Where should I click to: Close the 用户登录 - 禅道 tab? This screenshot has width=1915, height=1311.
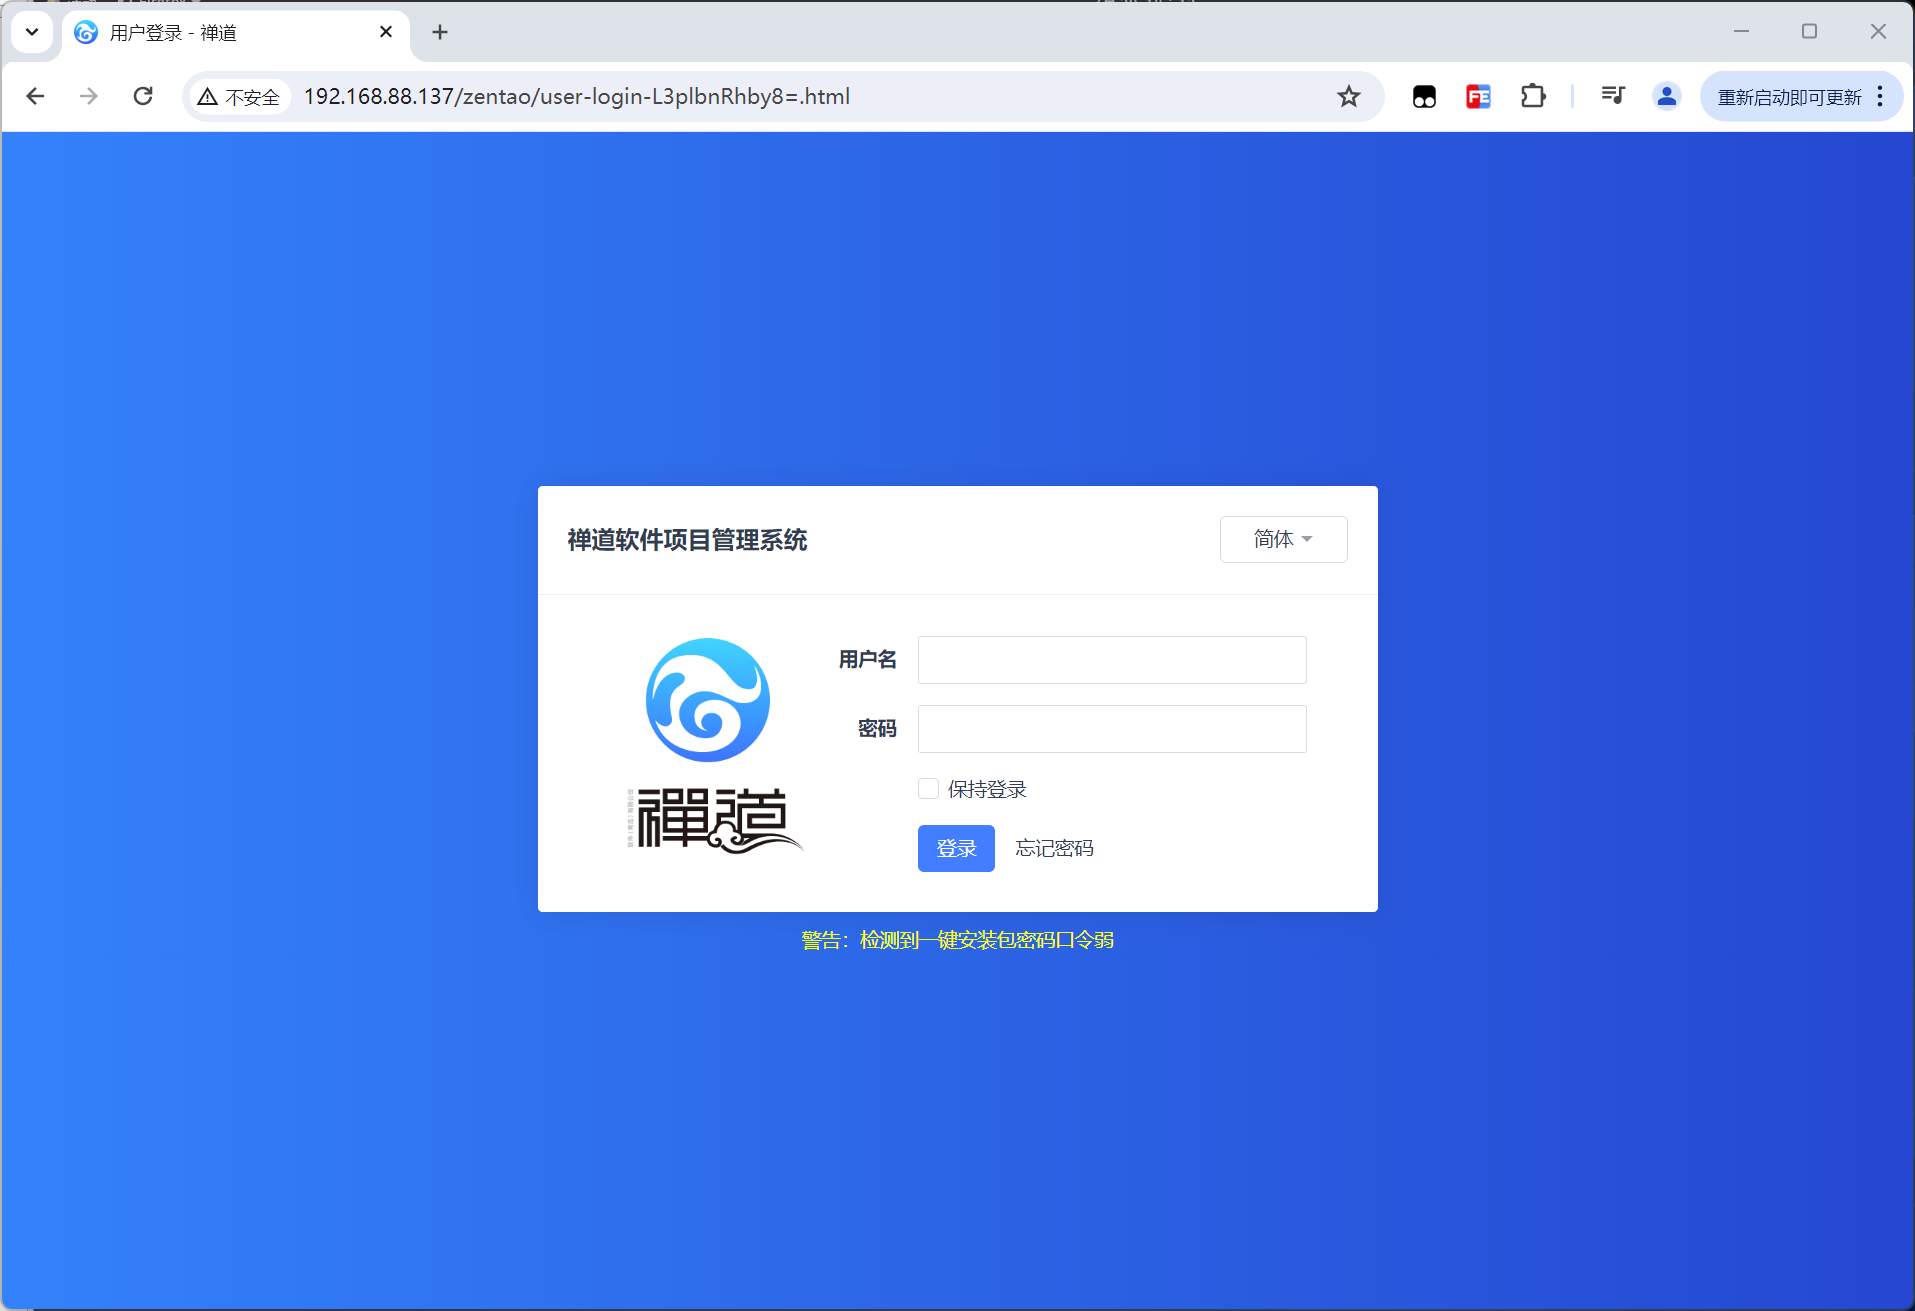tap(386, 32)
